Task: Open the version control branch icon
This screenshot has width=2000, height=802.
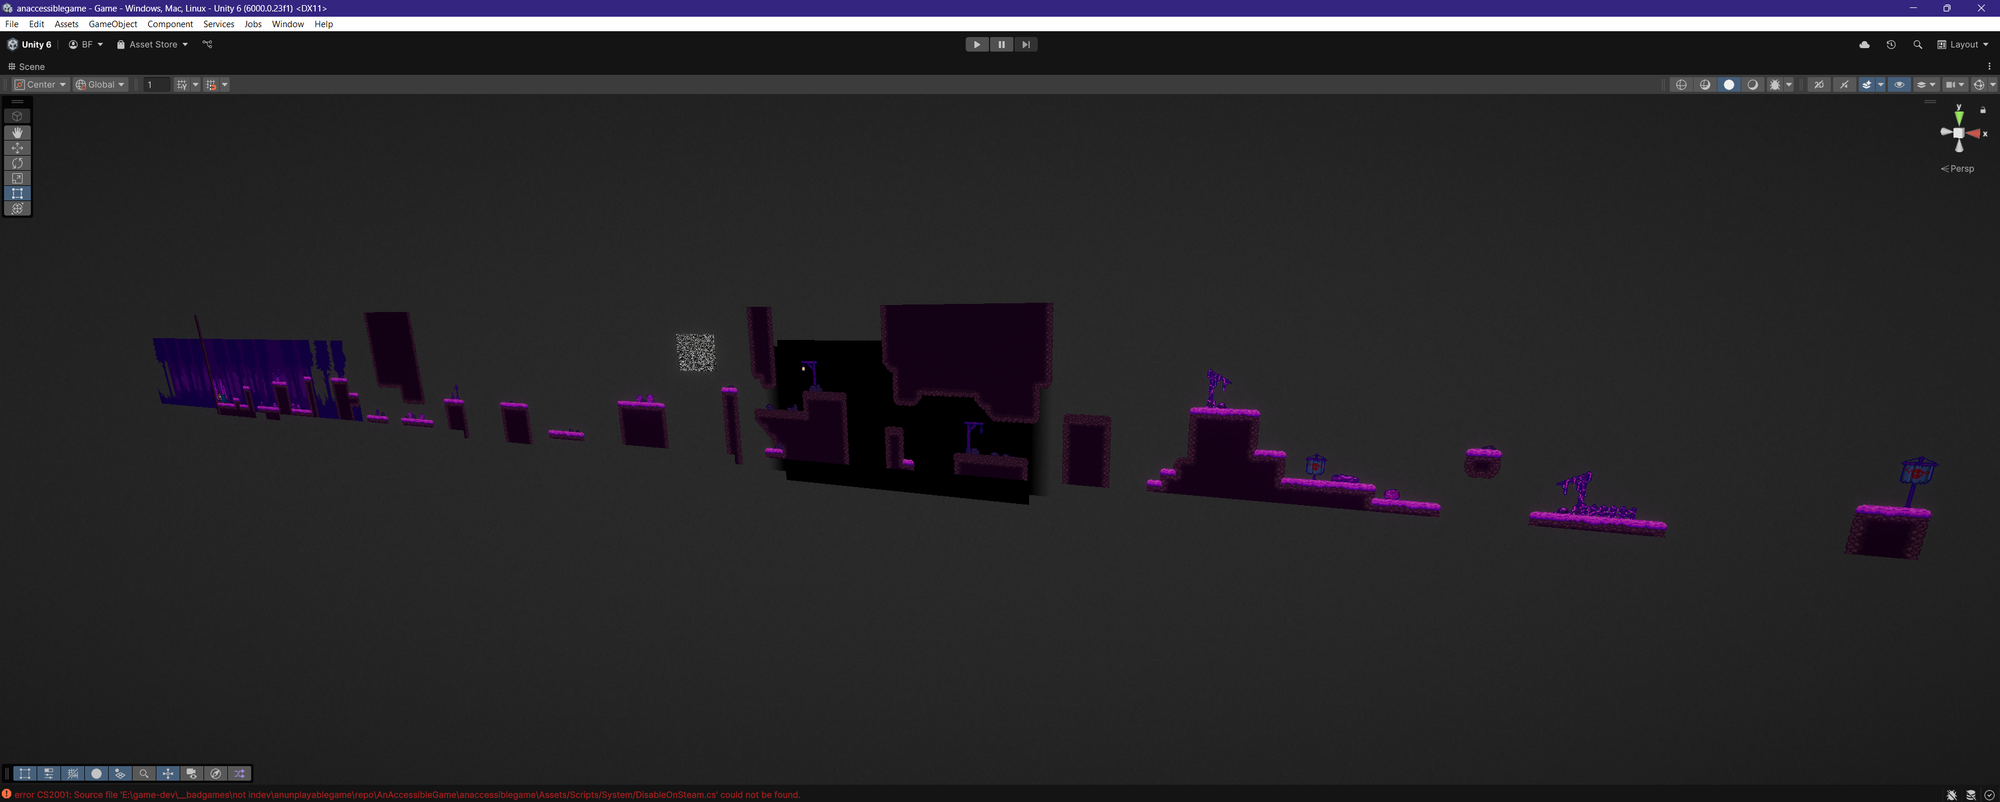Action: coord(208,44)
